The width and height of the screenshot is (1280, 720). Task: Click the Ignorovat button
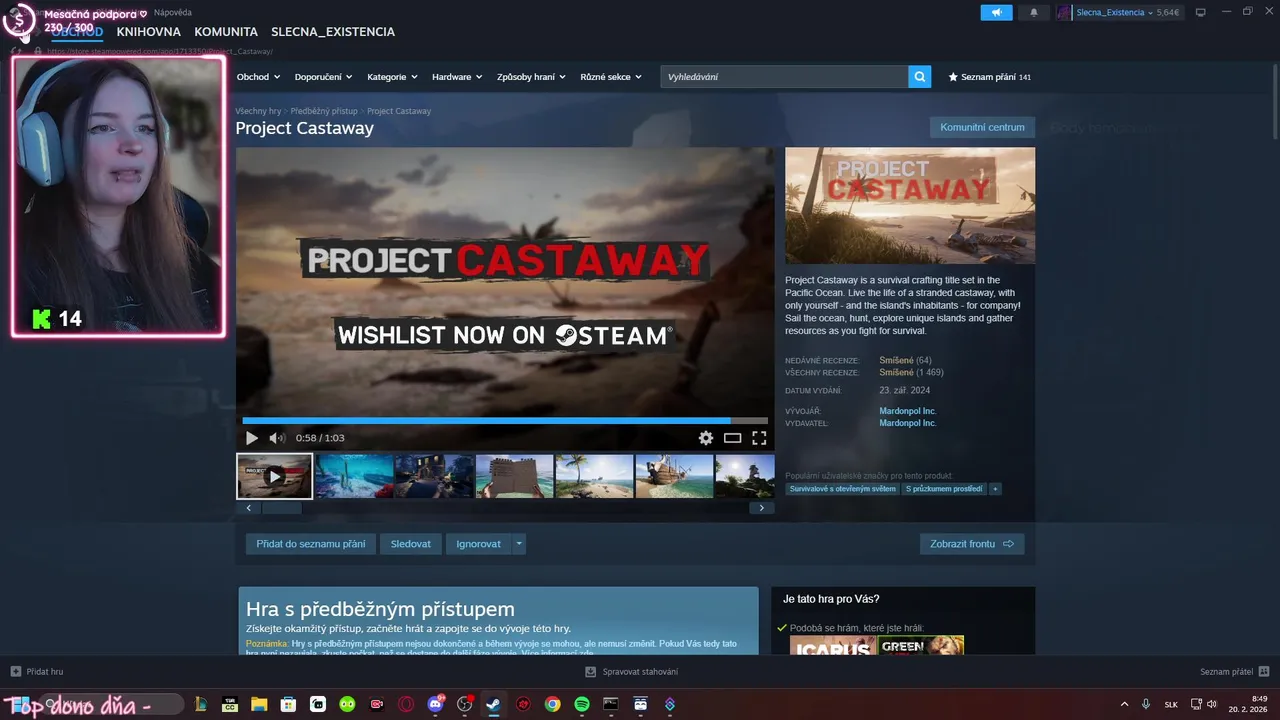coord(478,544)
